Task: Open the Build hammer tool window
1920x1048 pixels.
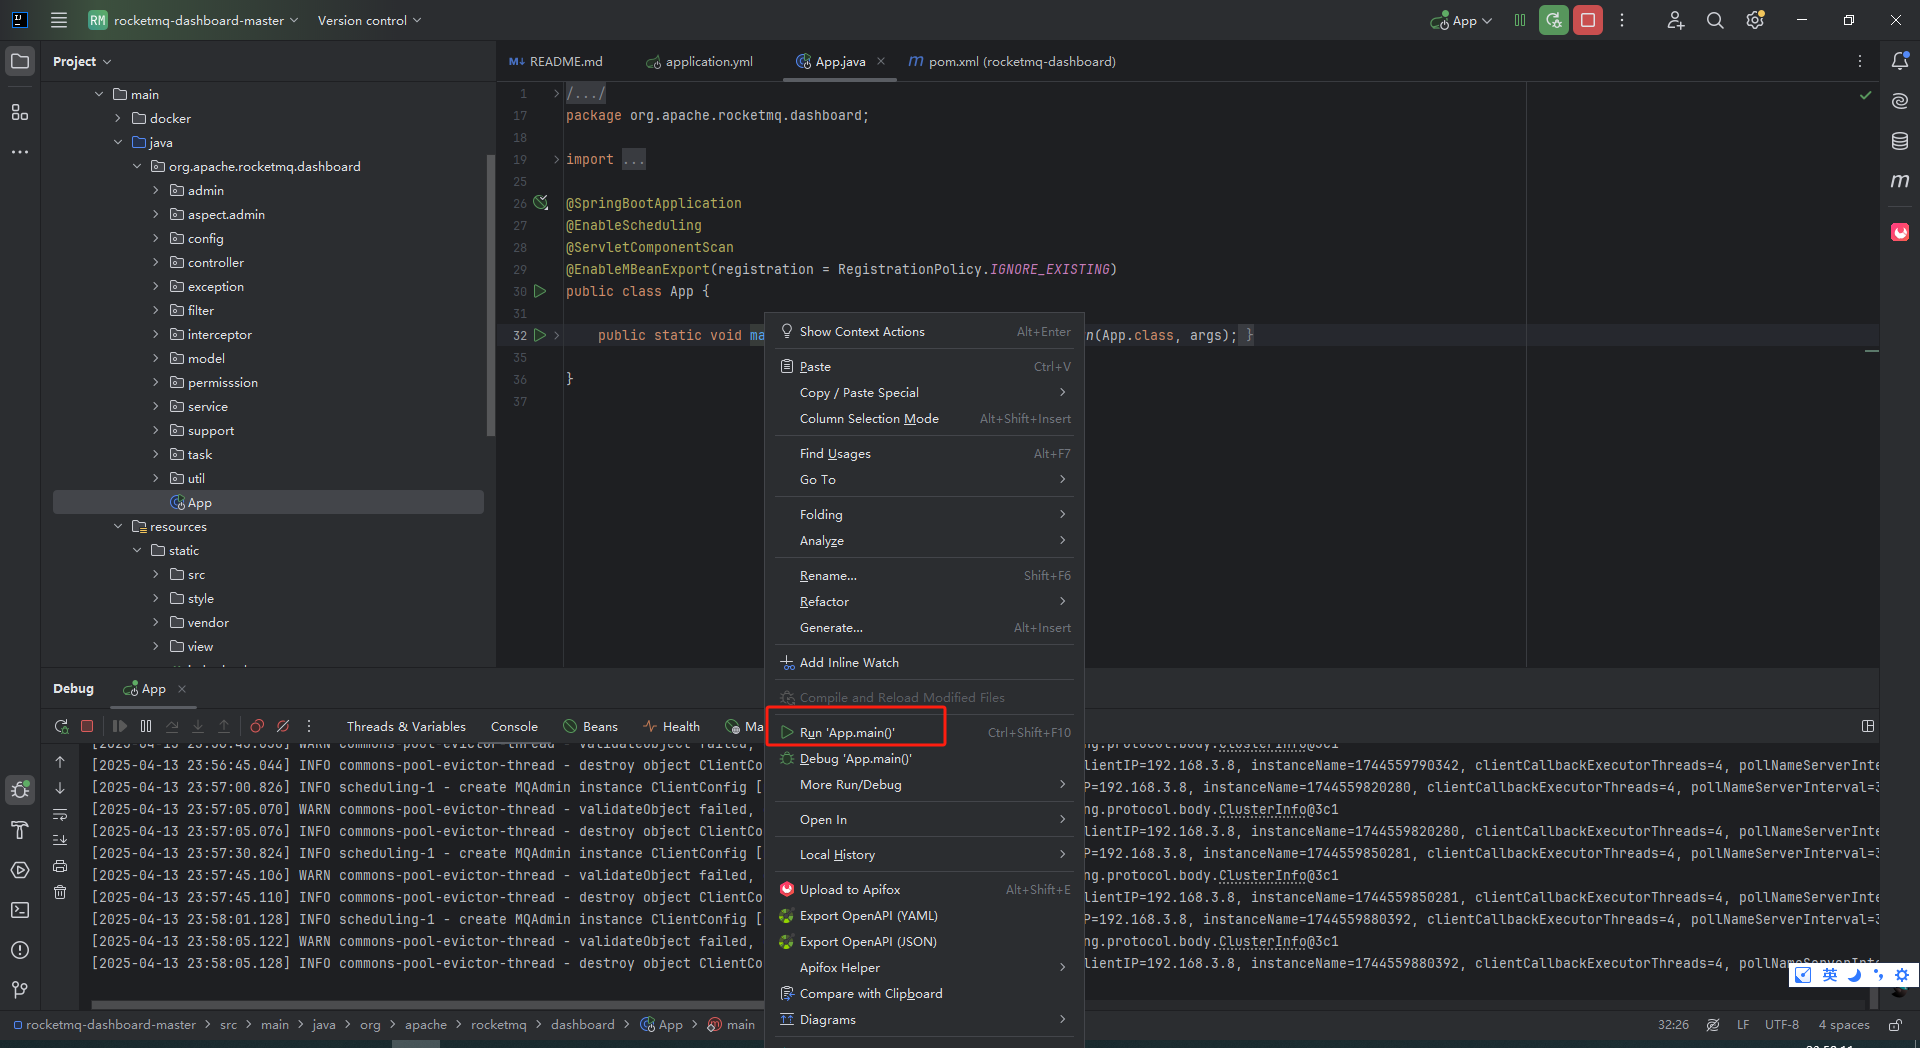Action: (20, 830)
